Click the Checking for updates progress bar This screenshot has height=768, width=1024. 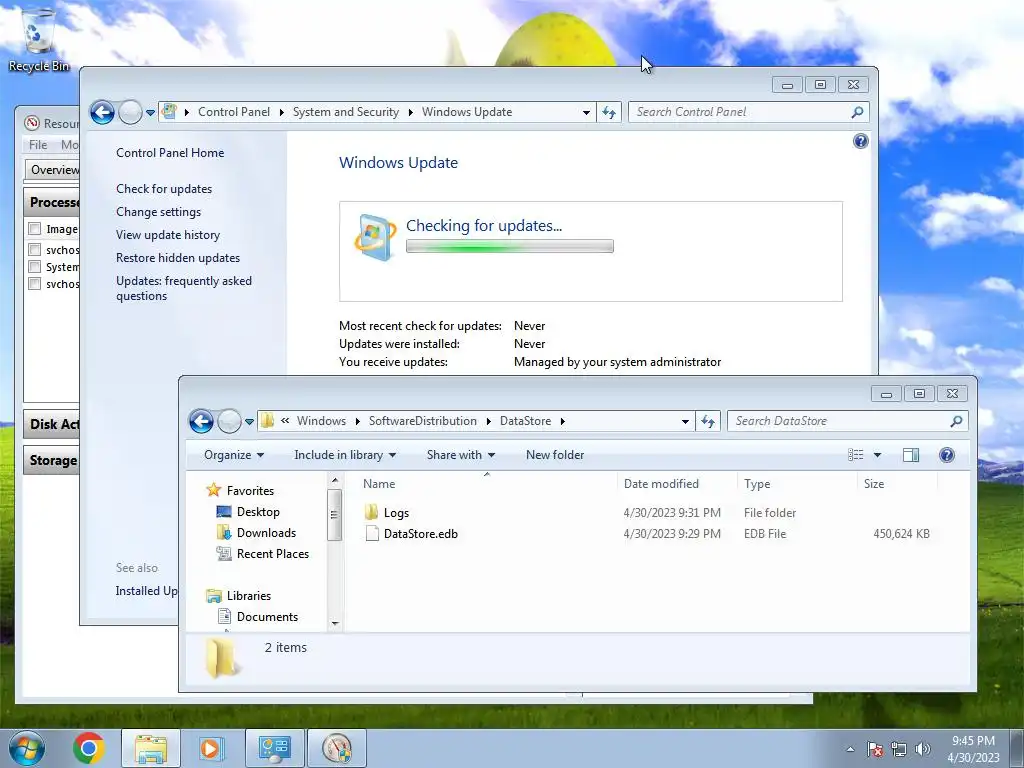pyautogui.click(x=509, y=246)
